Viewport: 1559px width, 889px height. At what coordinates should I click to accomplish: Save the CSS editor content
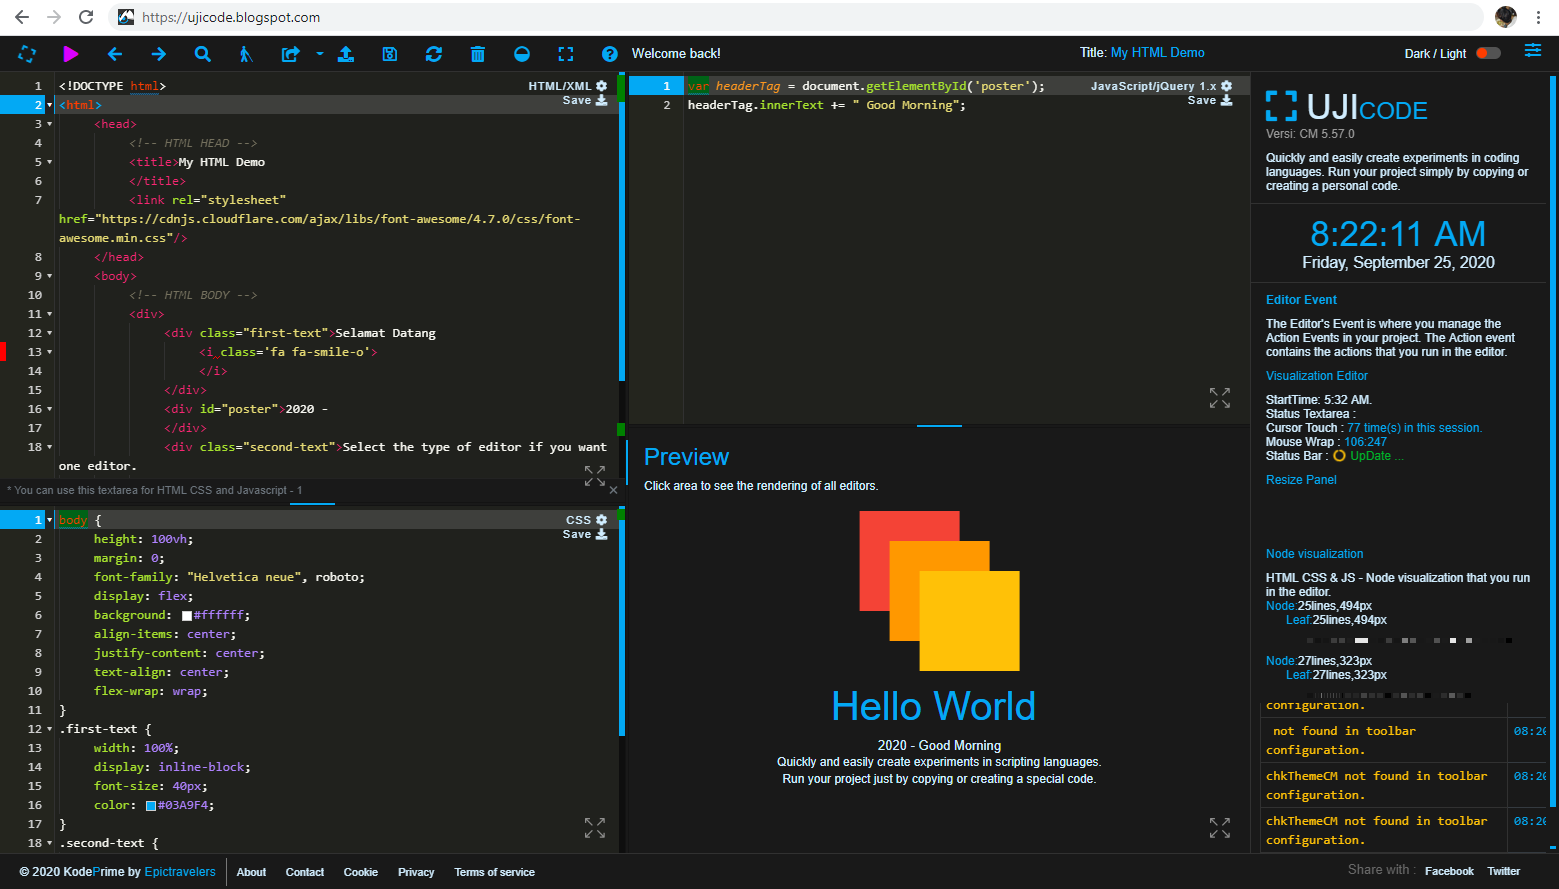pos(585,534)
